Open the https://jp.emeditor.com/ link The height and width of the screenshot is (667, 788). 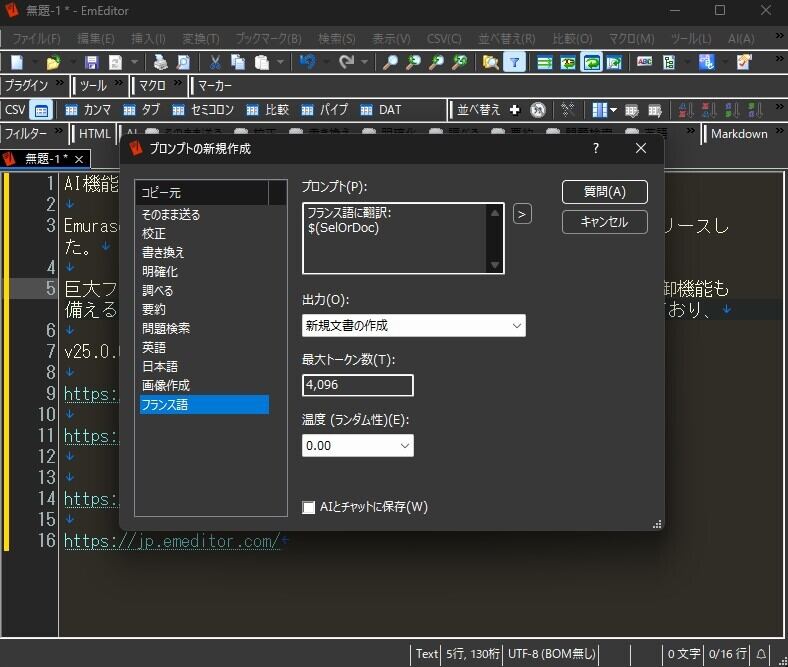pos(171,541)
